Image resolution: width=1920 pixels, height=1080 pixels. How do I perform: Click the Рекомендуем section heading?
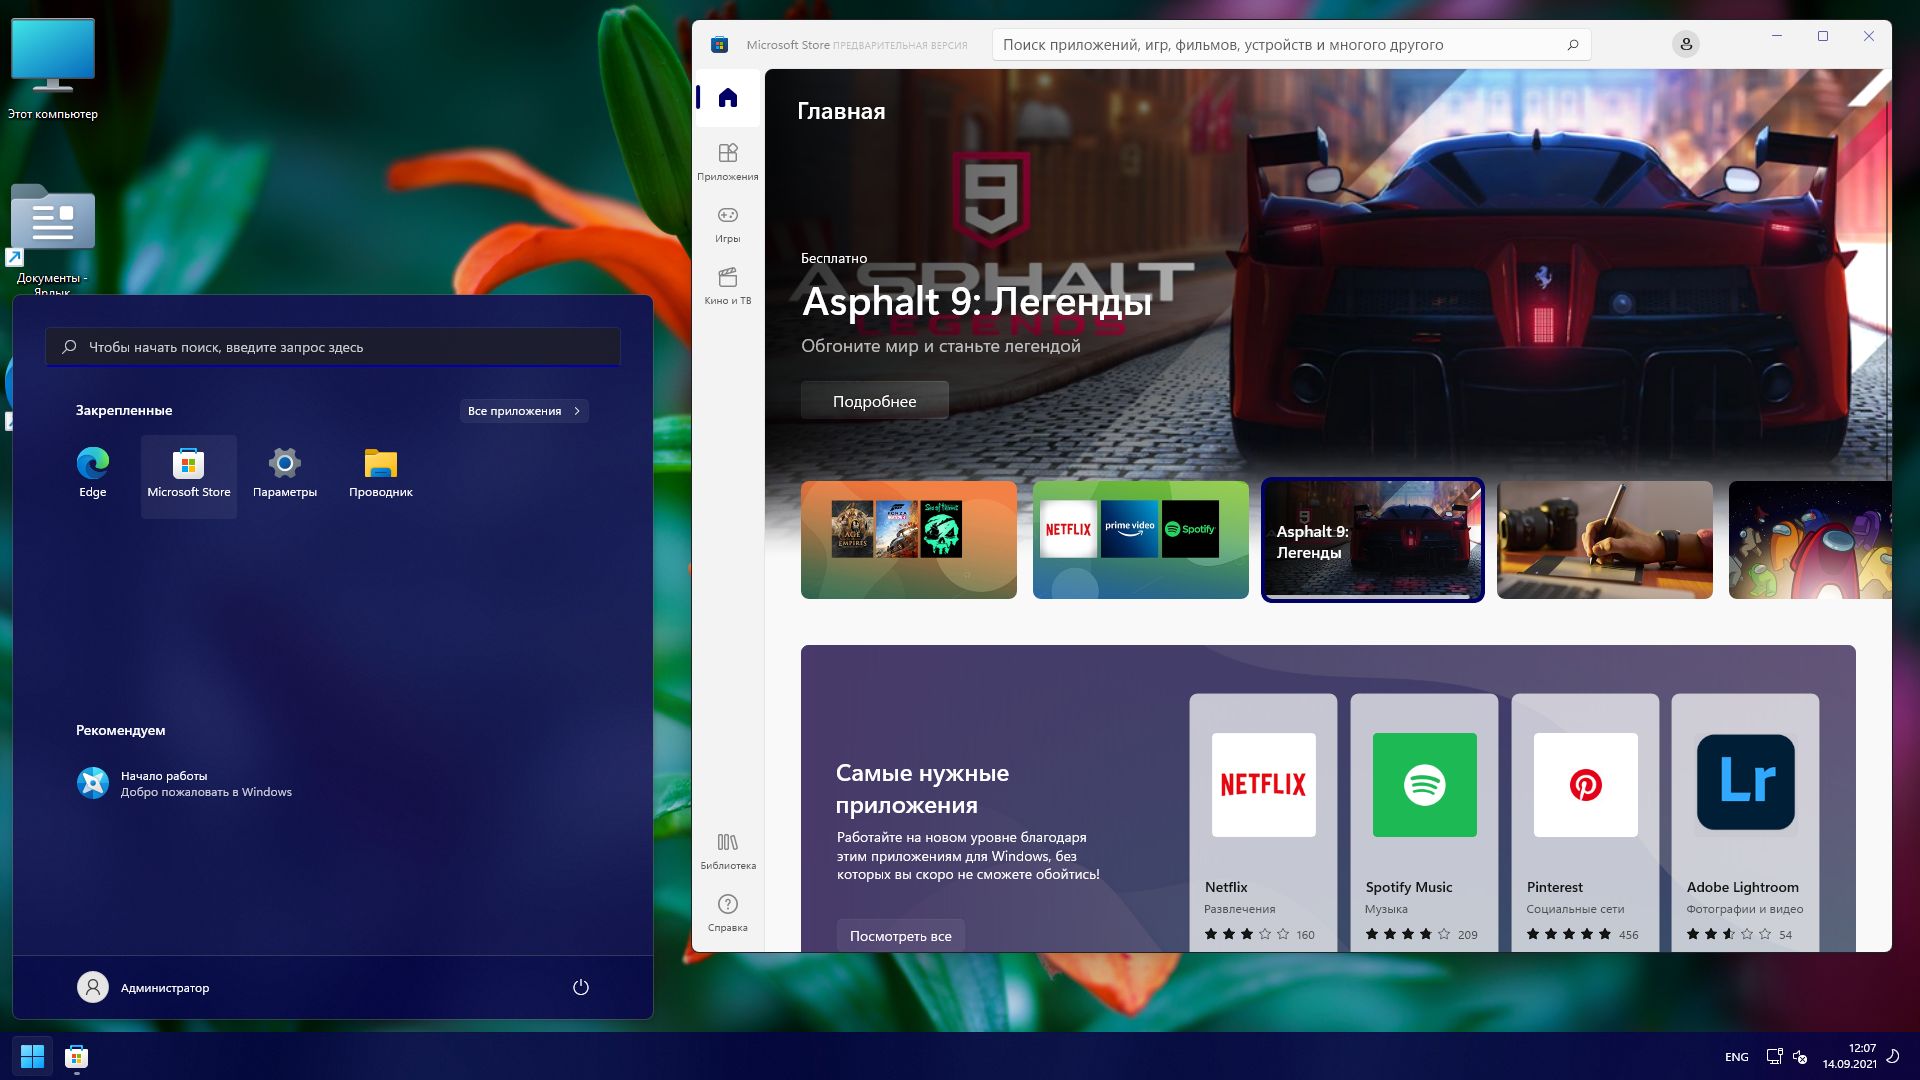121,730
